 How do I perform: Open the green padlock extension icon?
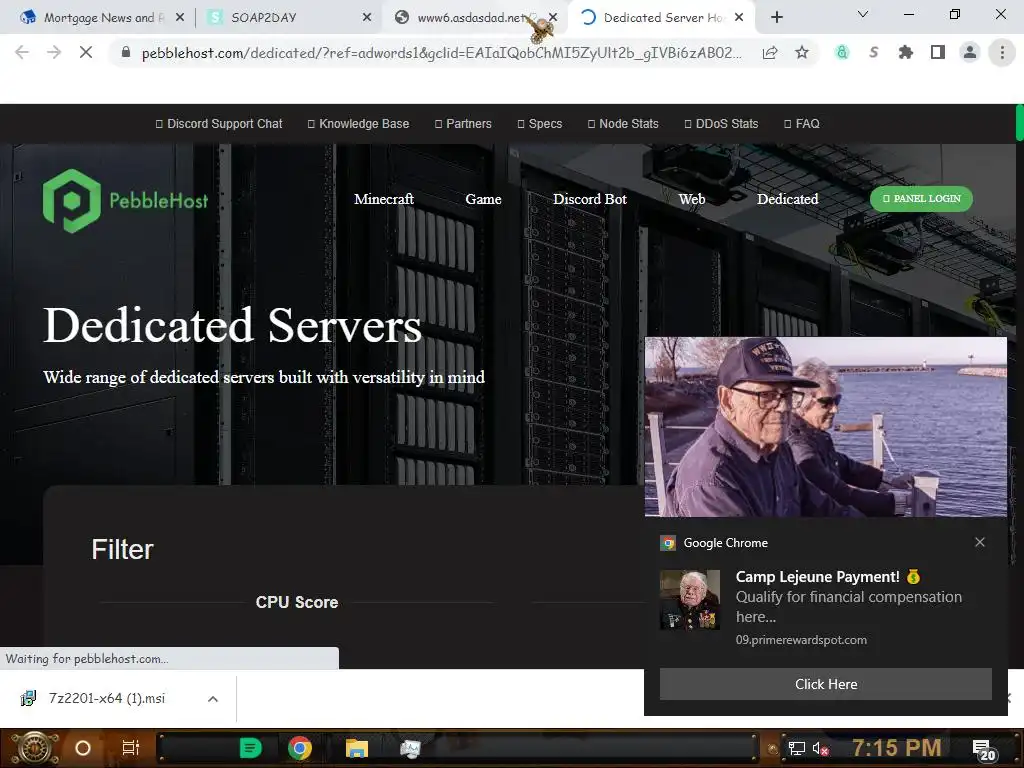842,52
